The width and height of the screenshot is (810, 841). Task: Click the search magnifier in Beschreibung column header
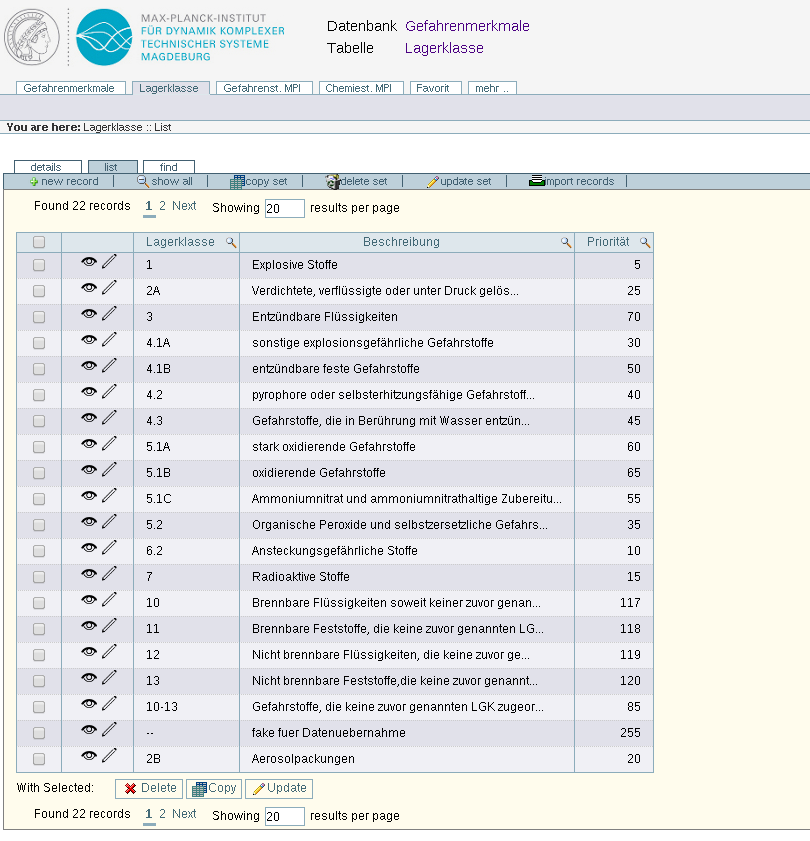pyautogui.click(x=566, y=242)
